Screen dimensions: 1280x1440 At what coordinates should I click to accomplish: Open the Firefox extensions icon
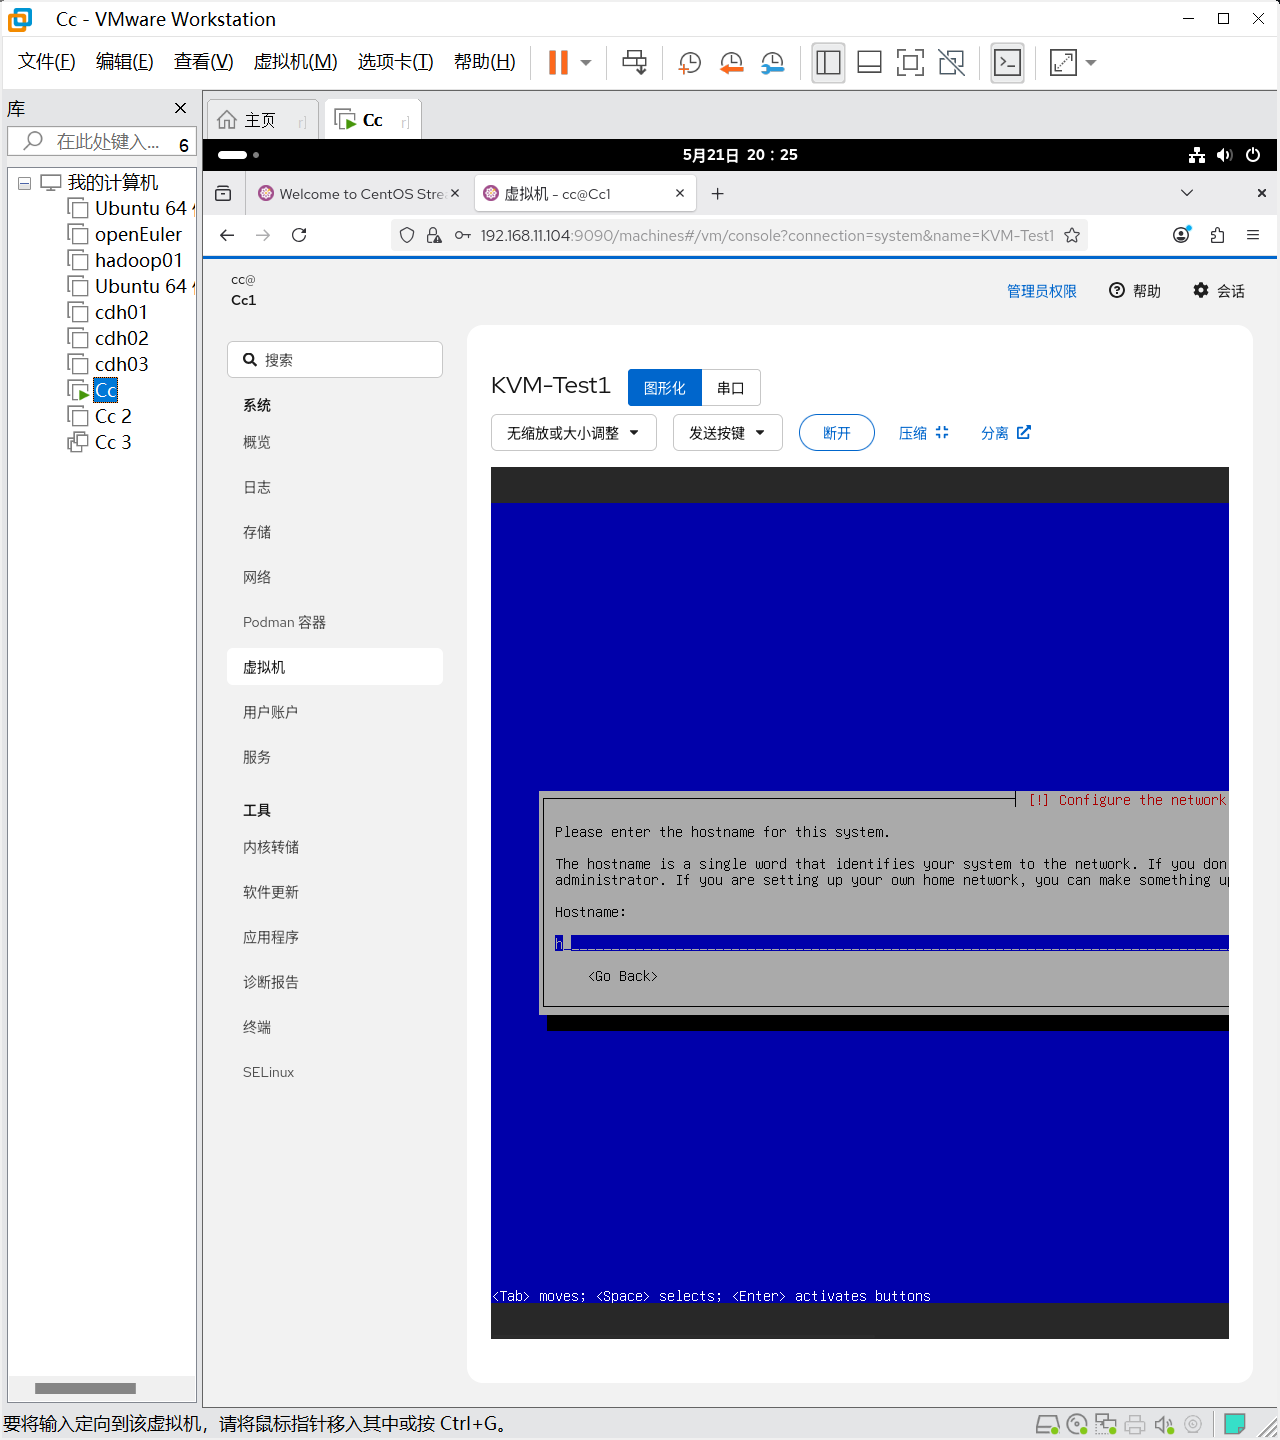pyautogui.click(x=1217, y=235)
